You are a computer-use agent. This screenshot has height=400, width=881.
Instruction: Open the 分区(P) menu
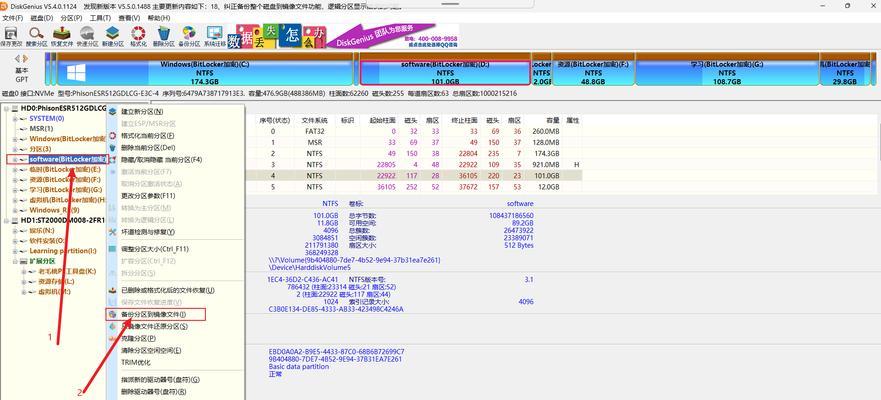pos(71,18)
